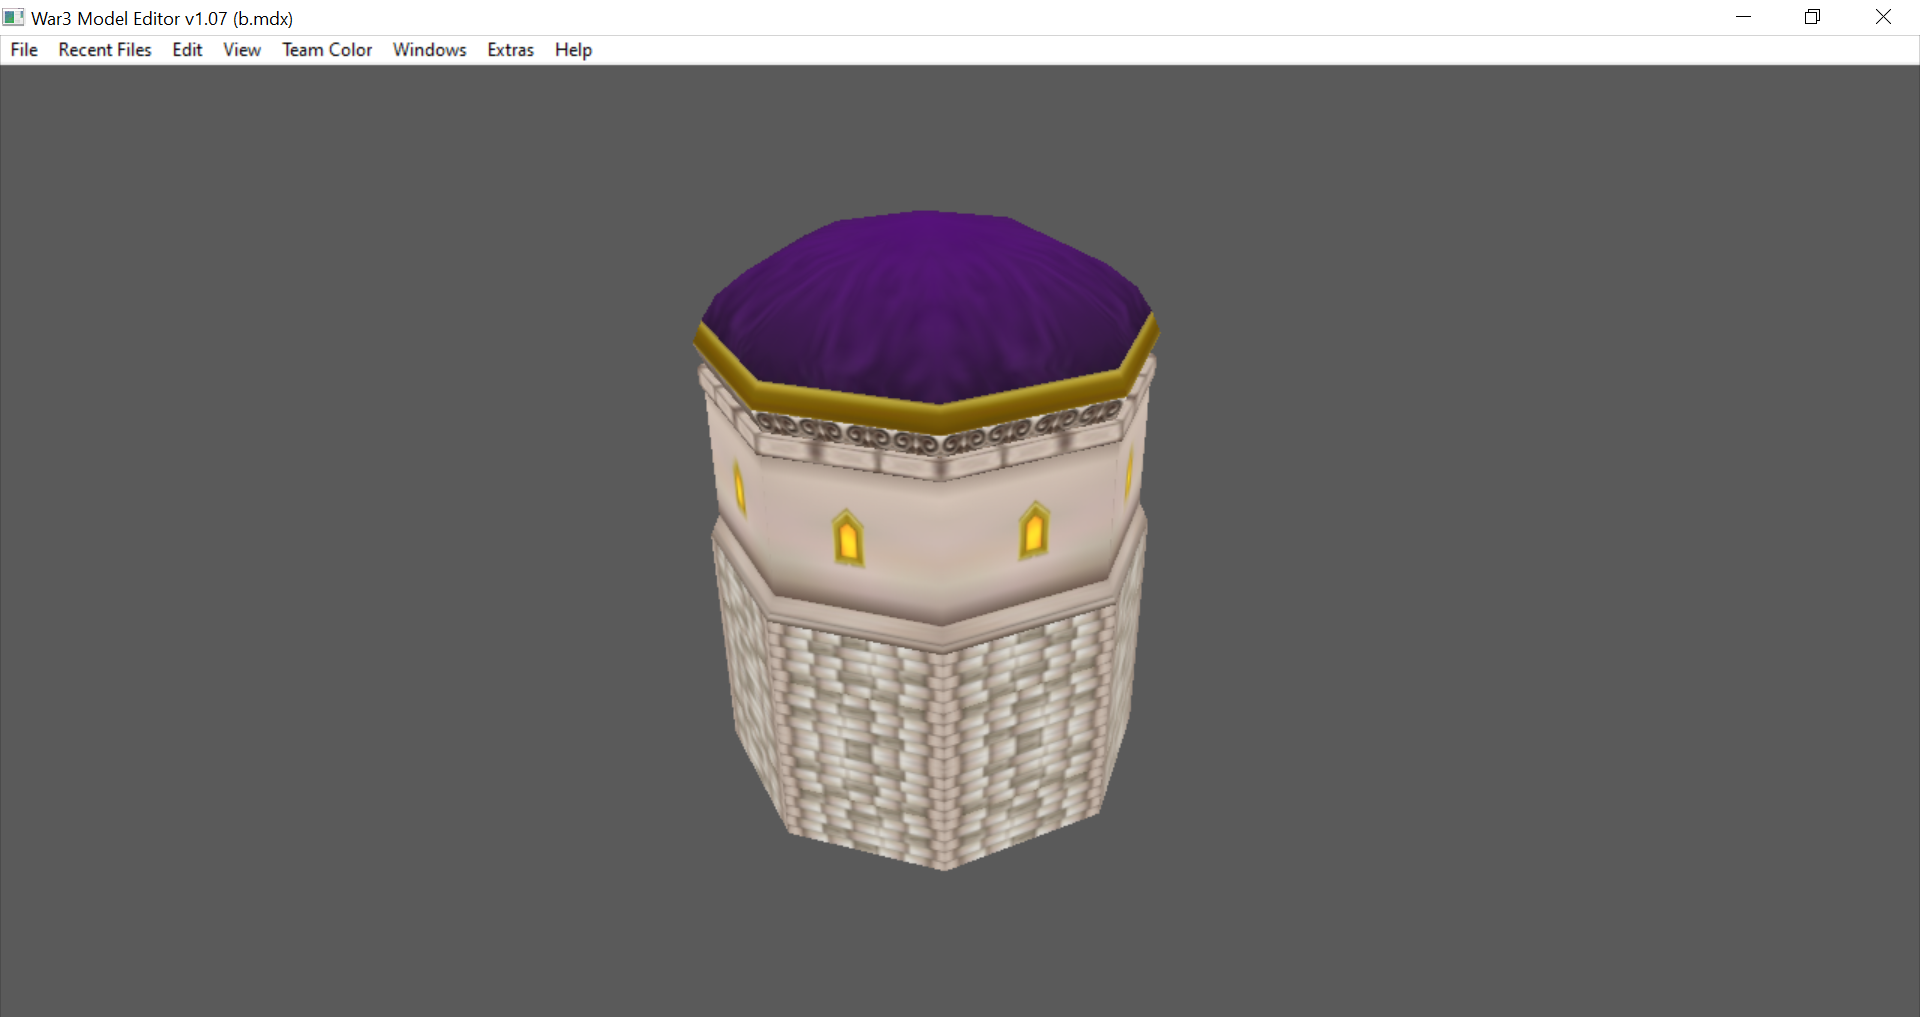This screenshot has width=1920, height=1017.
Task: Click the right front yellow window on the tower
Action: (1034, 530)
